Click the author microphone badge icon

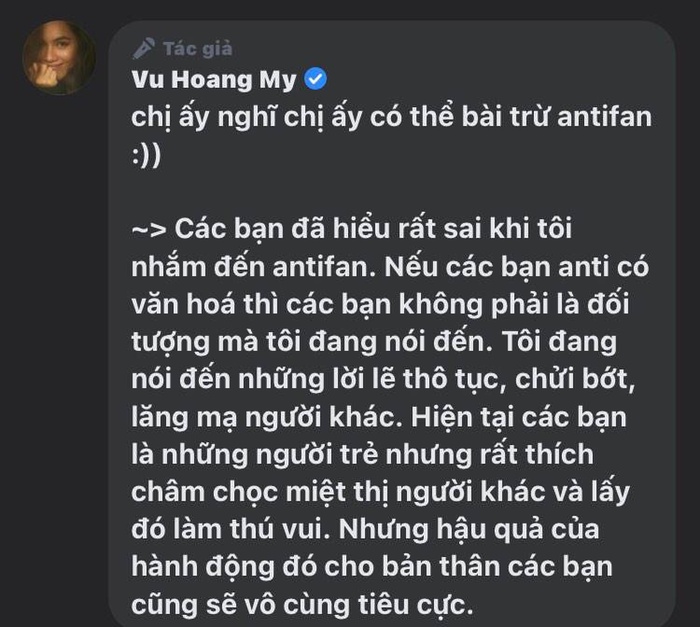144,49
